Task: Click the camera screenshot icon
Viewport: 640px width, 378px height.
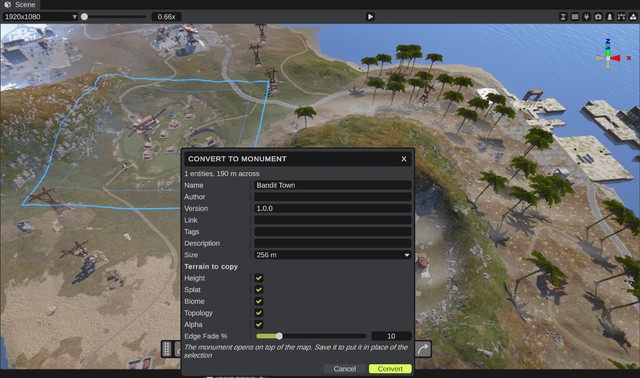Action: click(598, 17)
